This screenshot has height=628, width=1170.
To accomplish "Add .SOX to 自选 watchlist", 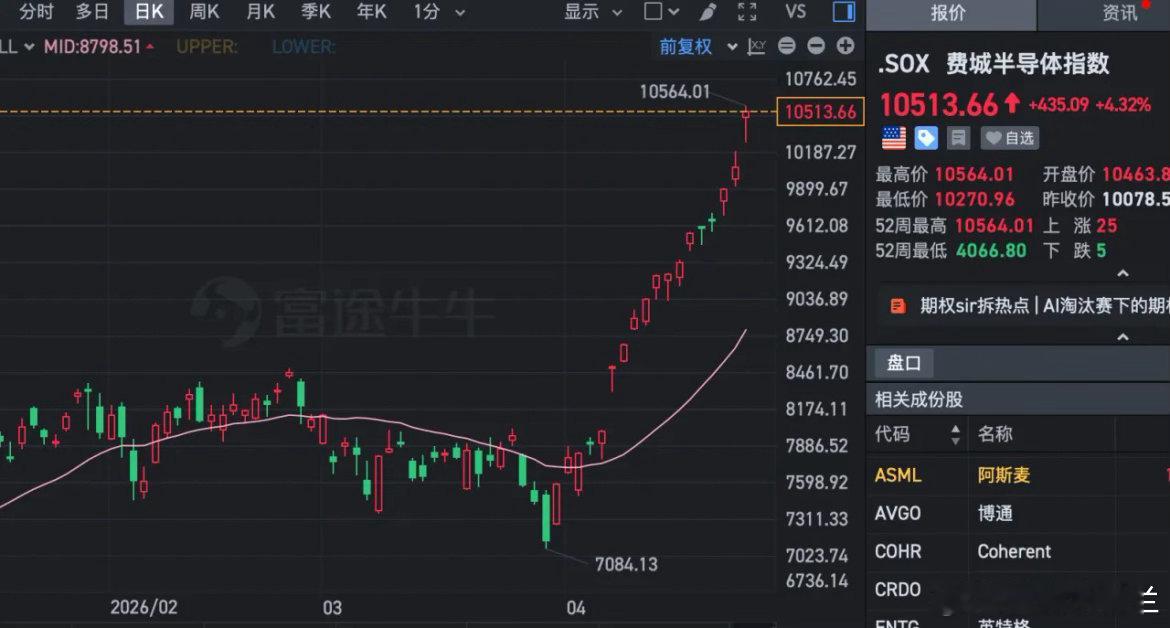I will (1010, 138).
